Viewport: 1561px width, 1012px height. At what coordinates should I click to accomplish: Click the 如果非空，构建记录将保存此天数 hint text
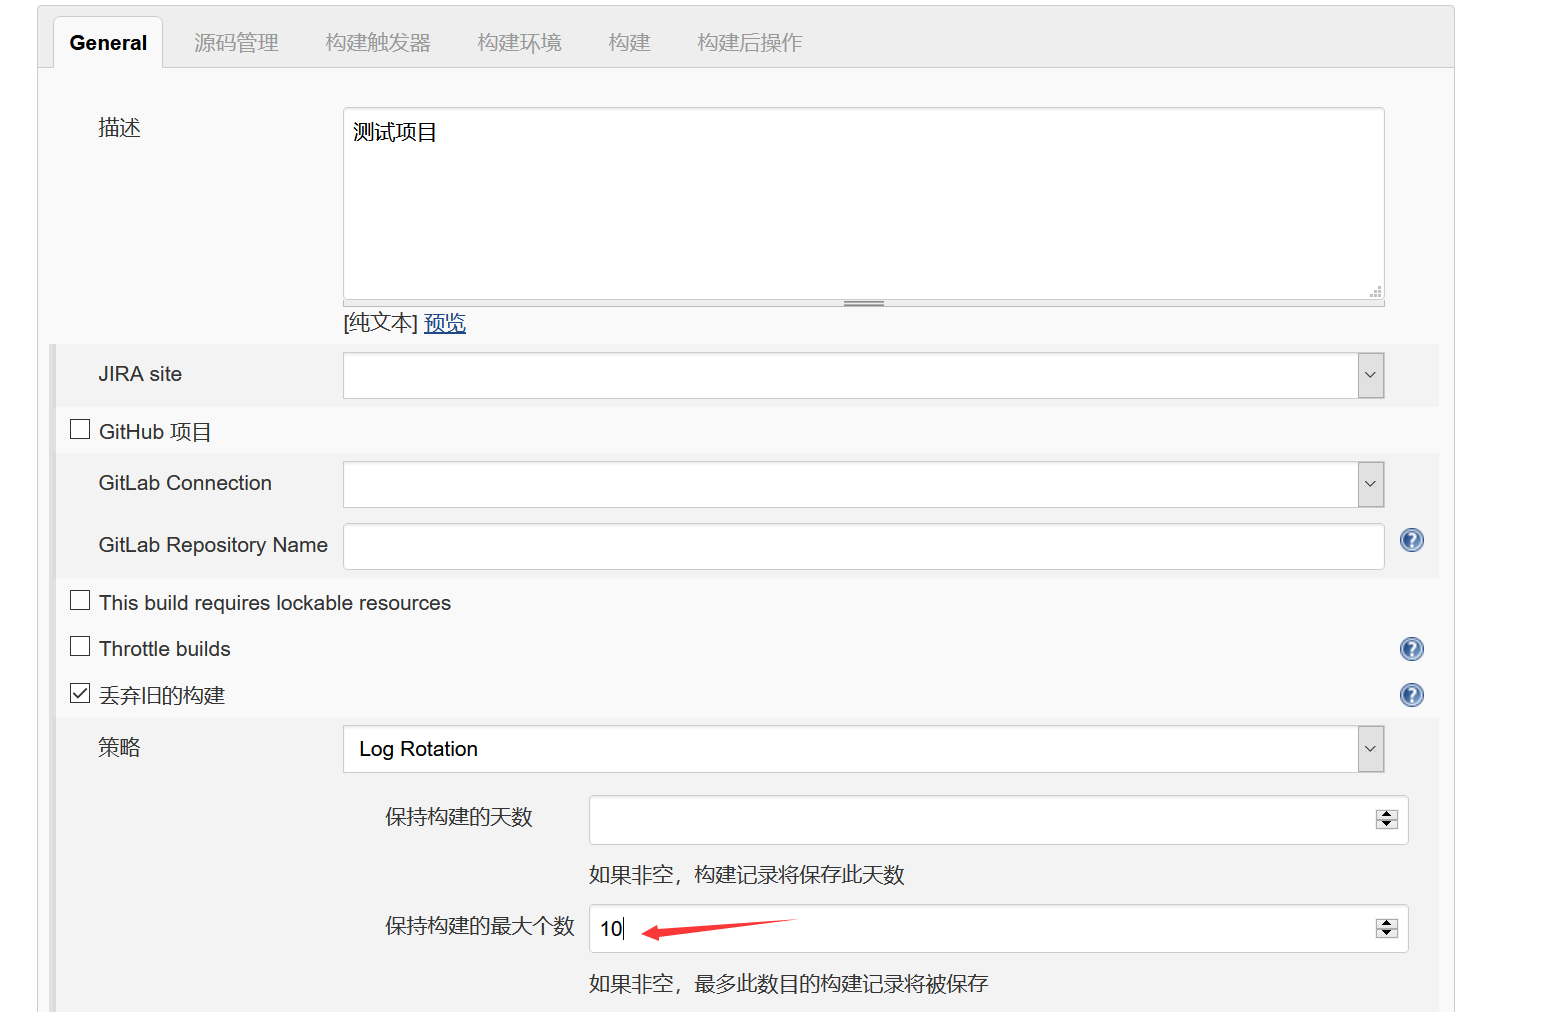click(x=746, y=875)
